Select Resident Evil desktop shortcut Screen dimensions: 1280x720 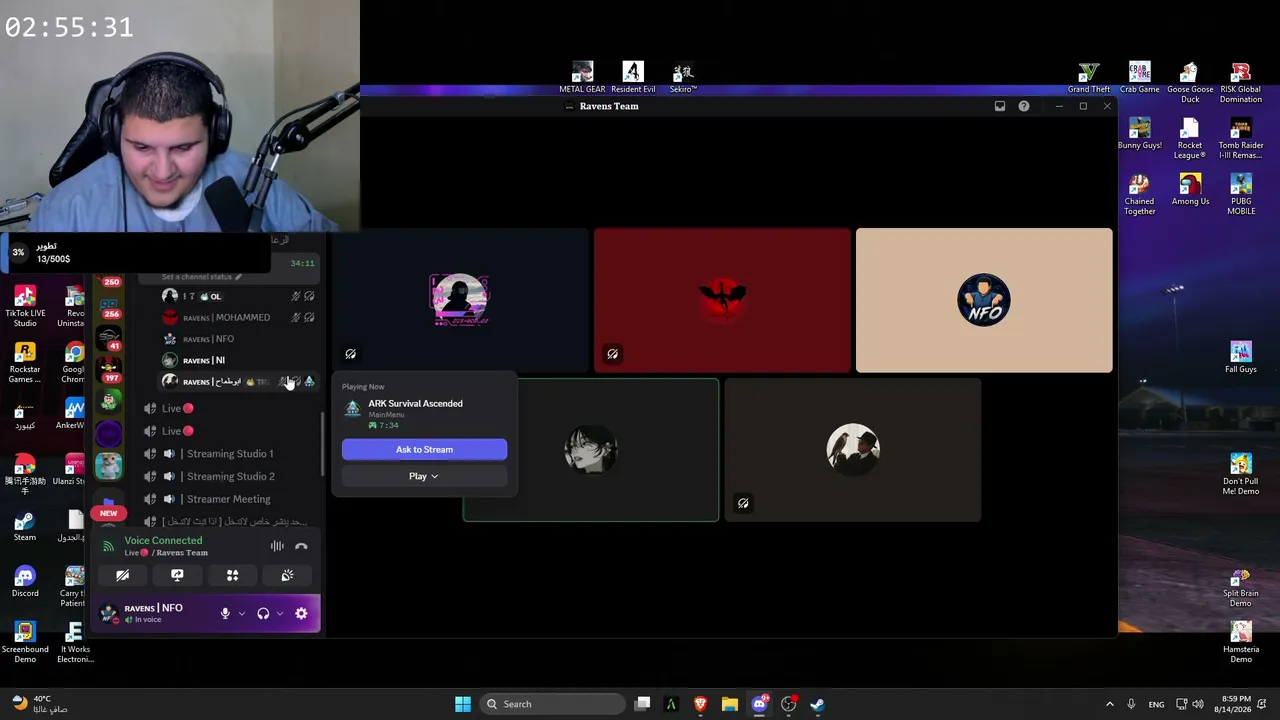tap(633, 78)
